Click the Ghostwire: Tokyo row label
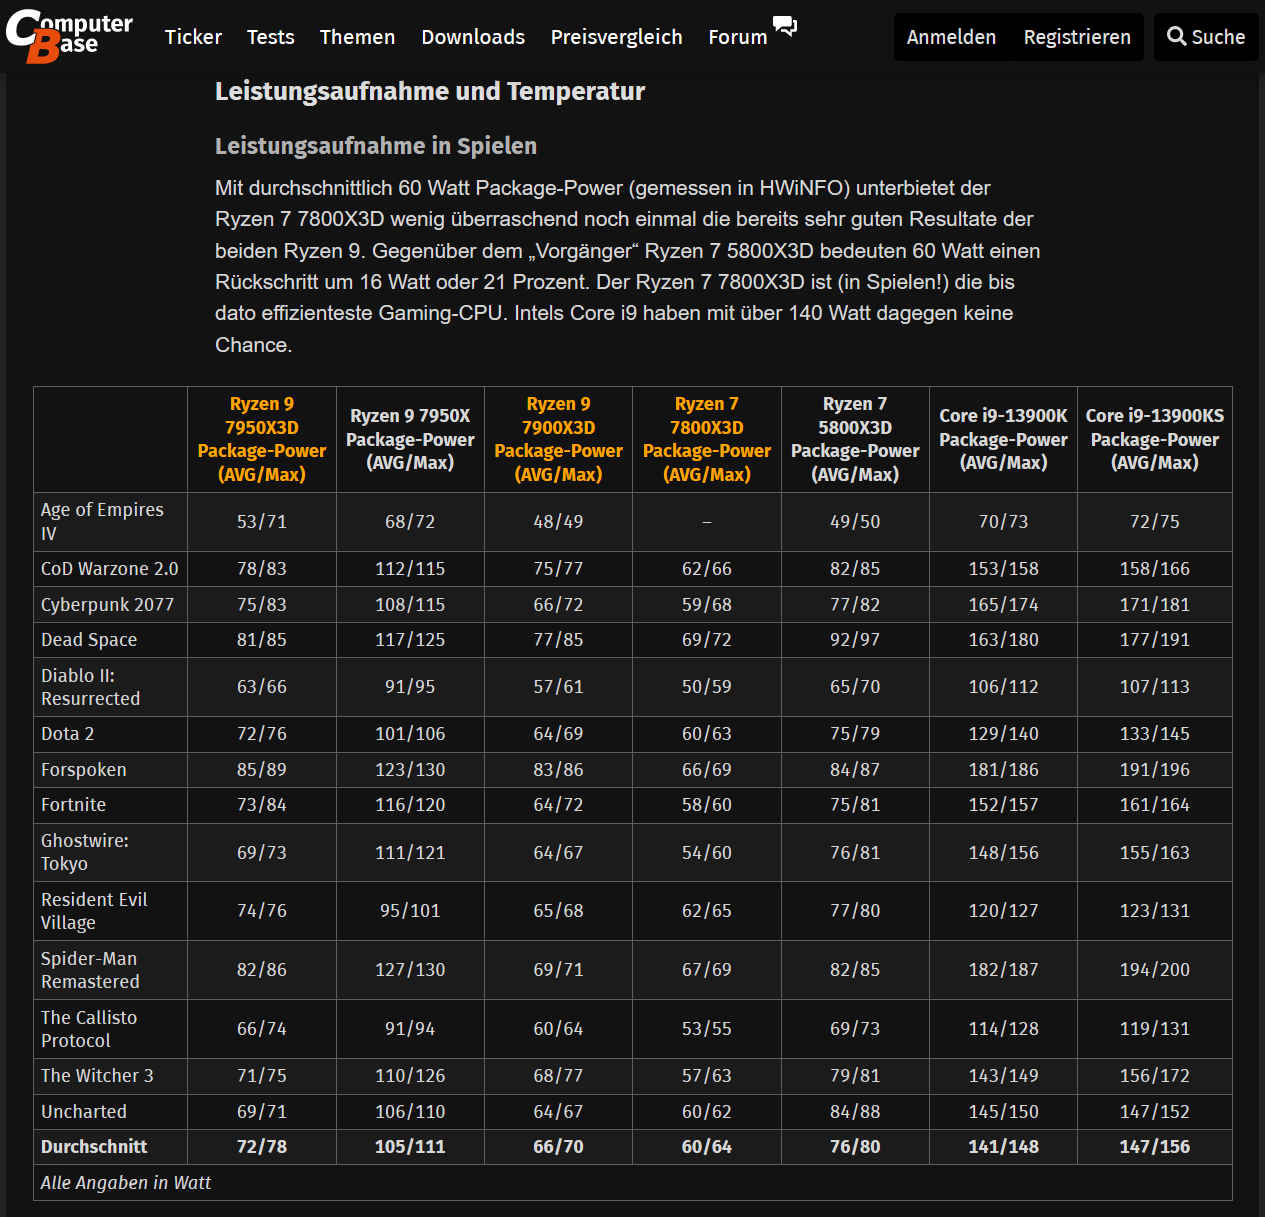 (85, 852)
